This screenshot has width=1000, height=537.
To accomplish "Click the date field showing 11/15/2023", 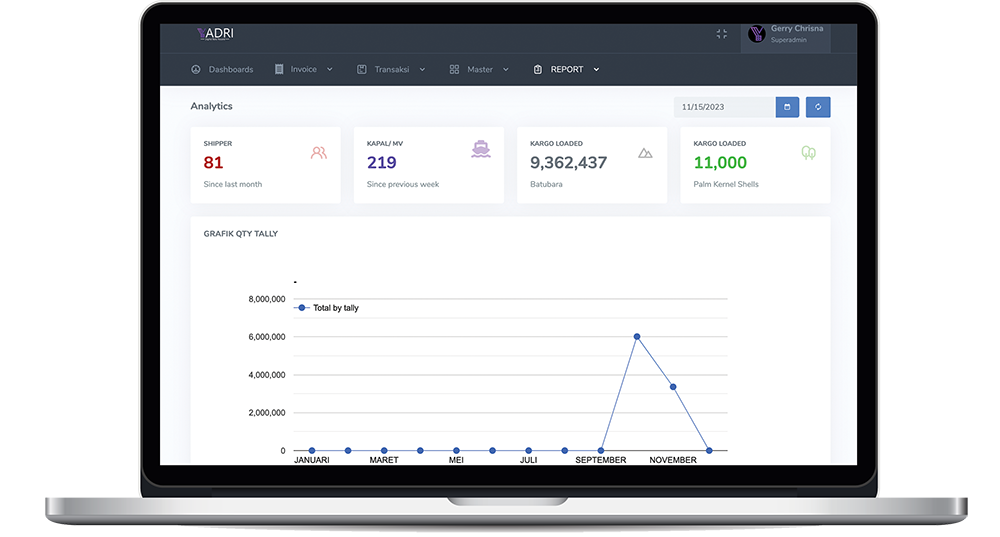I will pyautogui.click(x=723, y=107).
